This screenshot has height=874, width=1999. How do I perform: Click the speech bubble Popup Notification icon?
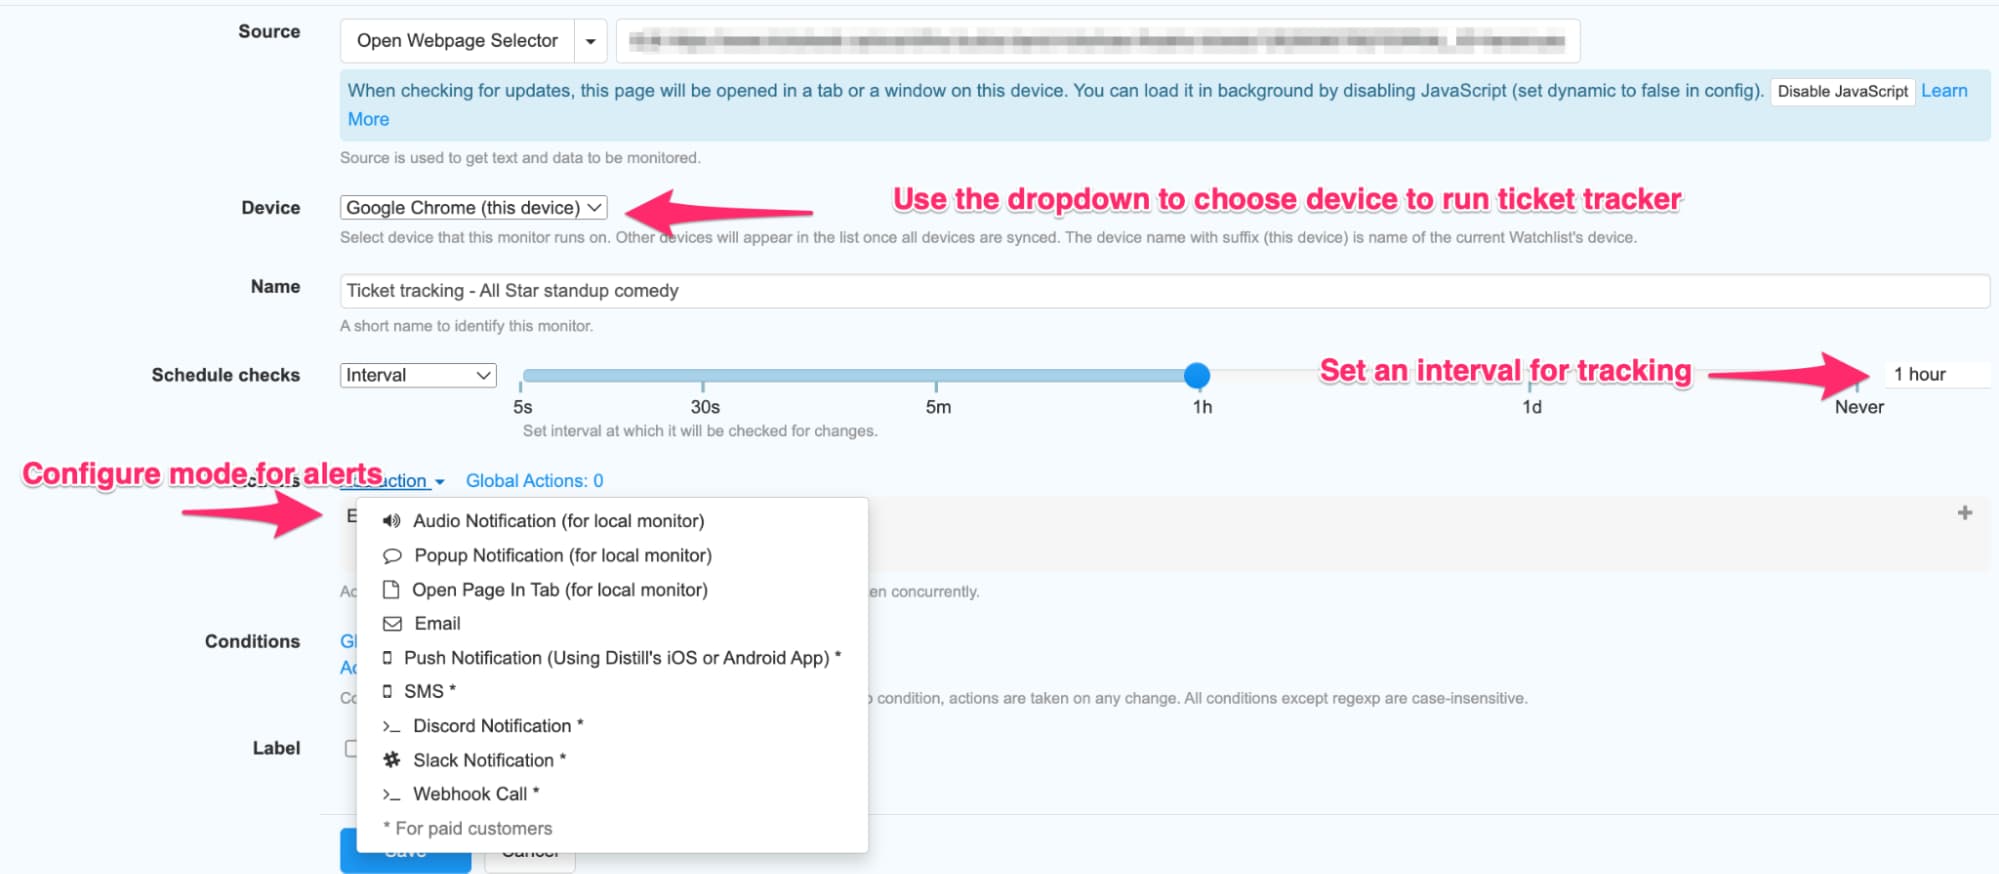[392, 556]
